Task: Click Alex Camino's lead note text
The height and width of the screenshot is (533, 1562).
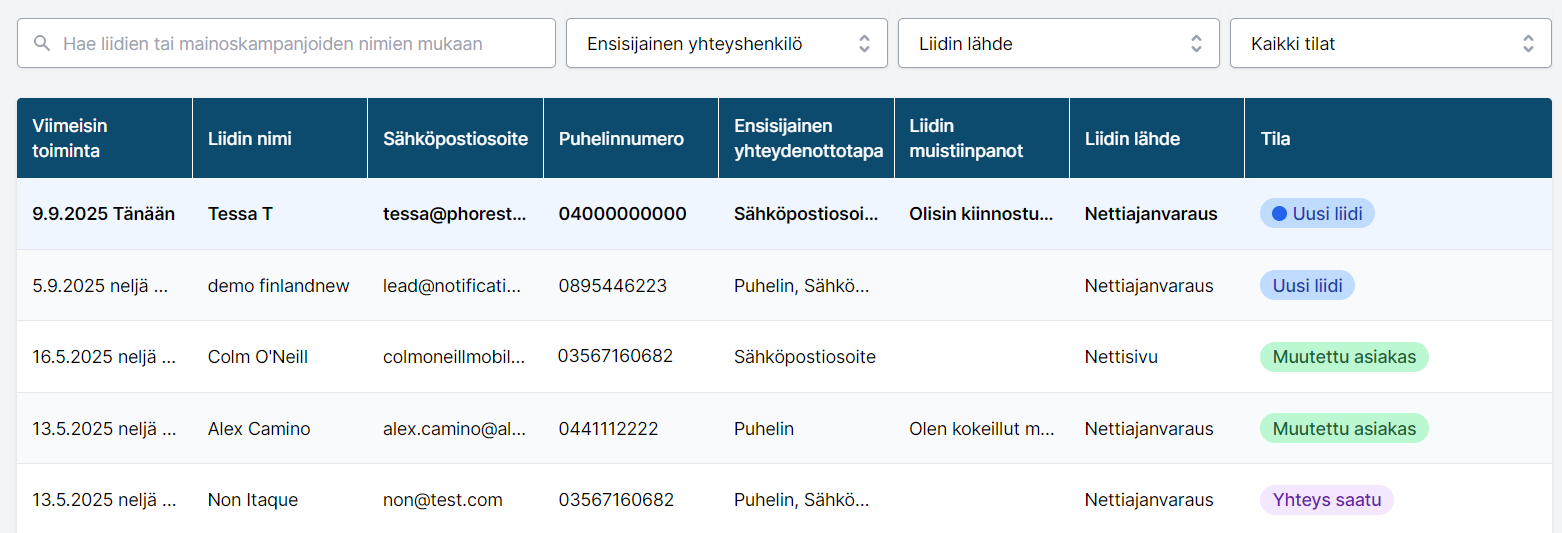Action: click(x=981, y=429)
